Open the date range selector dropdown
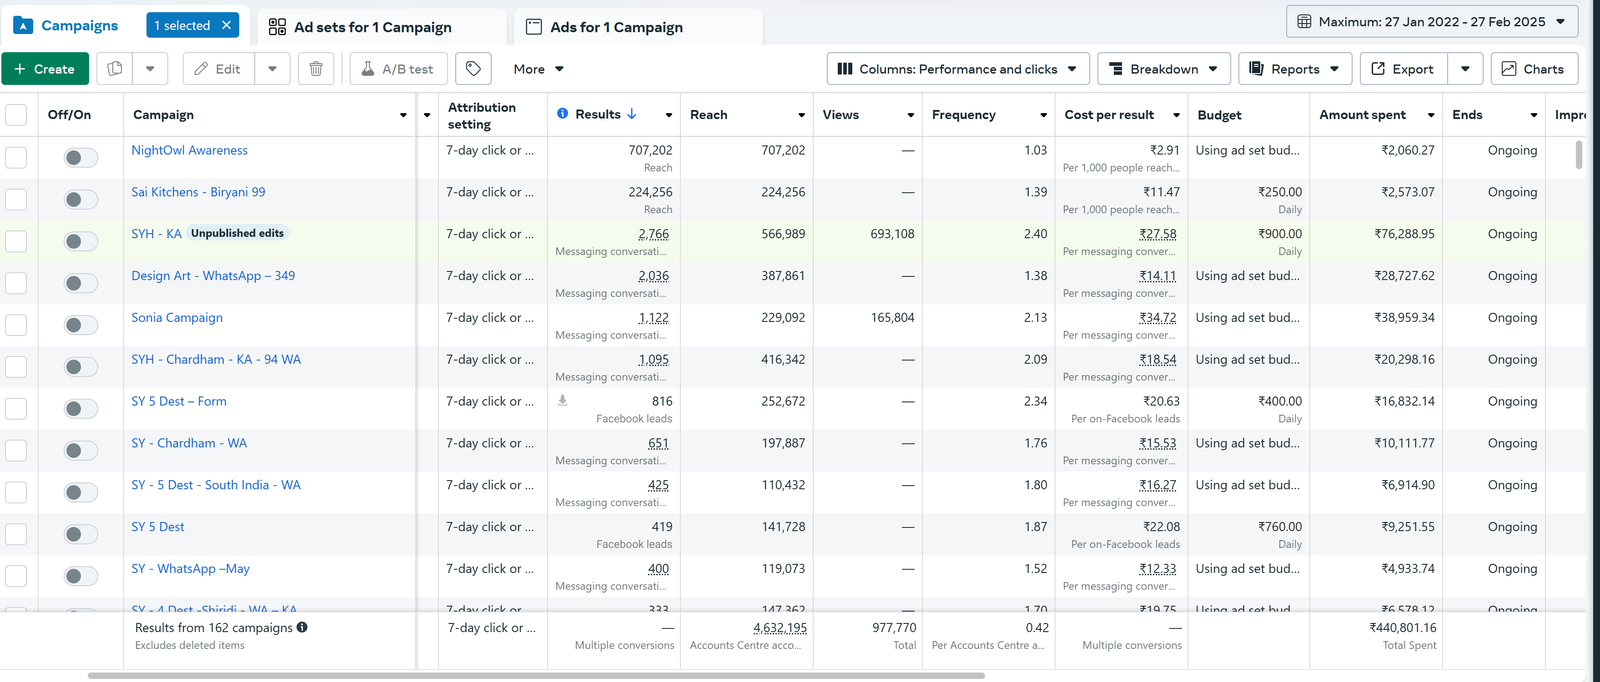Image resolution: width=1600 pixels, height=682 pixels. coord(1432,22)
